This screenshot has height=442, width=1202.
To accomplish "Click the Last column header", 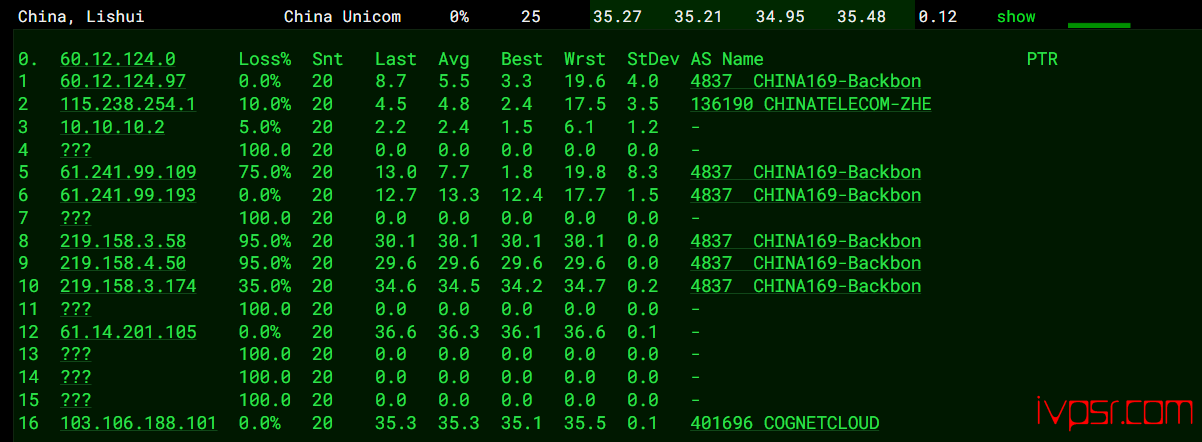I will pyautogui.click(x=396, y=59).
